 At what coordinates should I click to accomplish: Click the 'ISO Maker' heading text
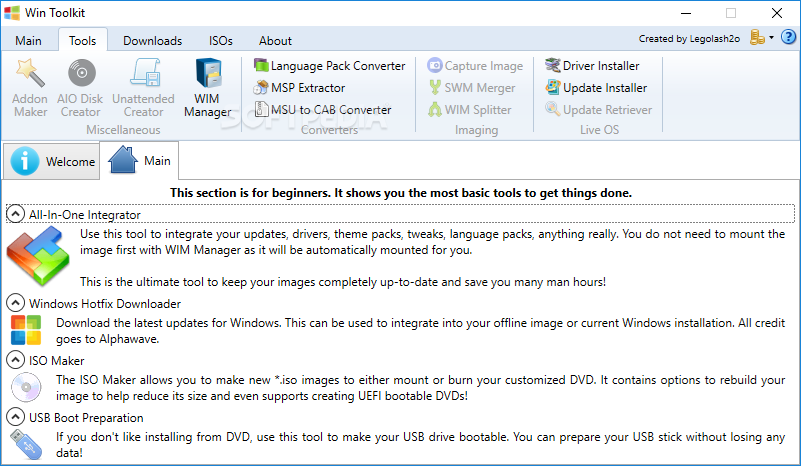57,361
